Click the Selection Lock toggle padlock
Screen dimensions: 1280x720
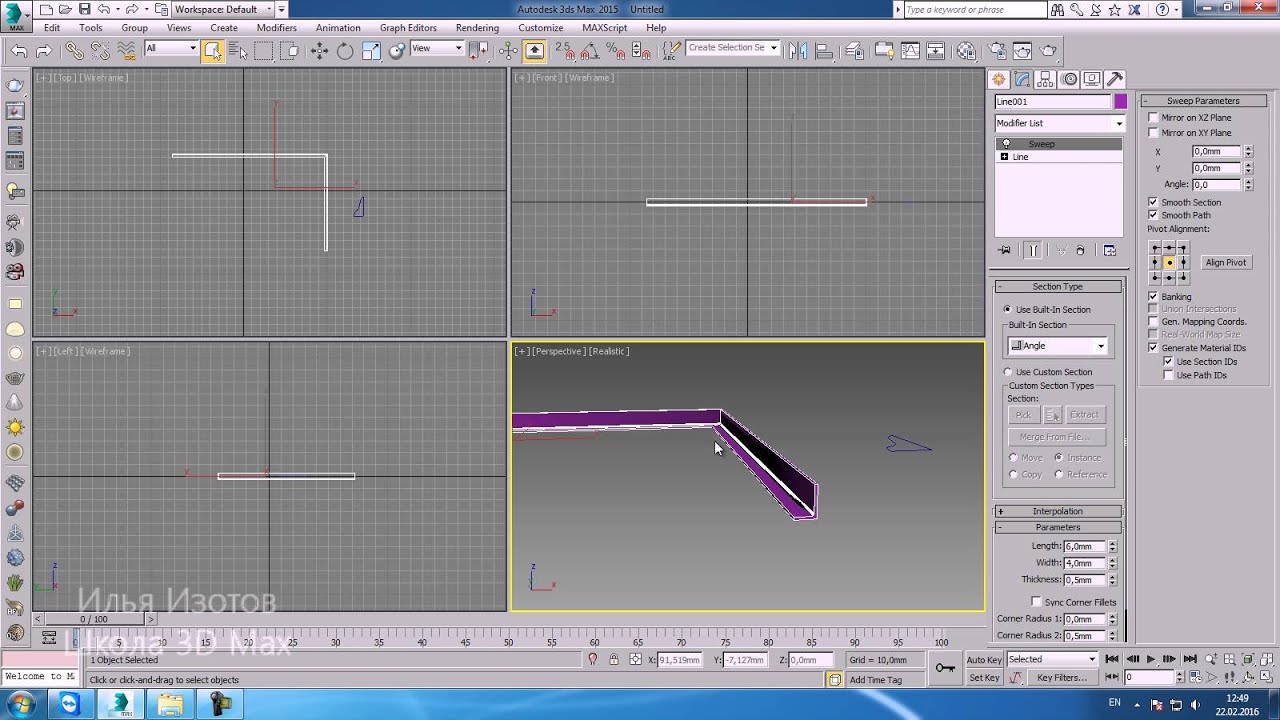tap(613, 660)
